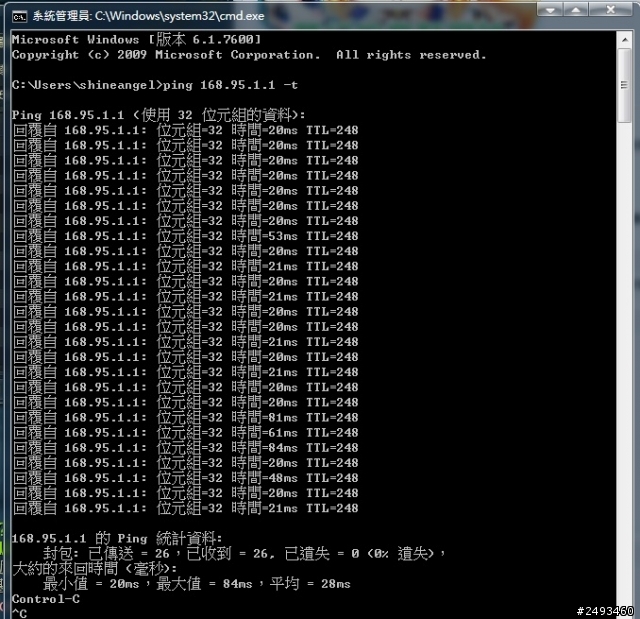
Task: Click the reply row with 時間=48ms
Action: pyautogui.click(x=186, y=478)
